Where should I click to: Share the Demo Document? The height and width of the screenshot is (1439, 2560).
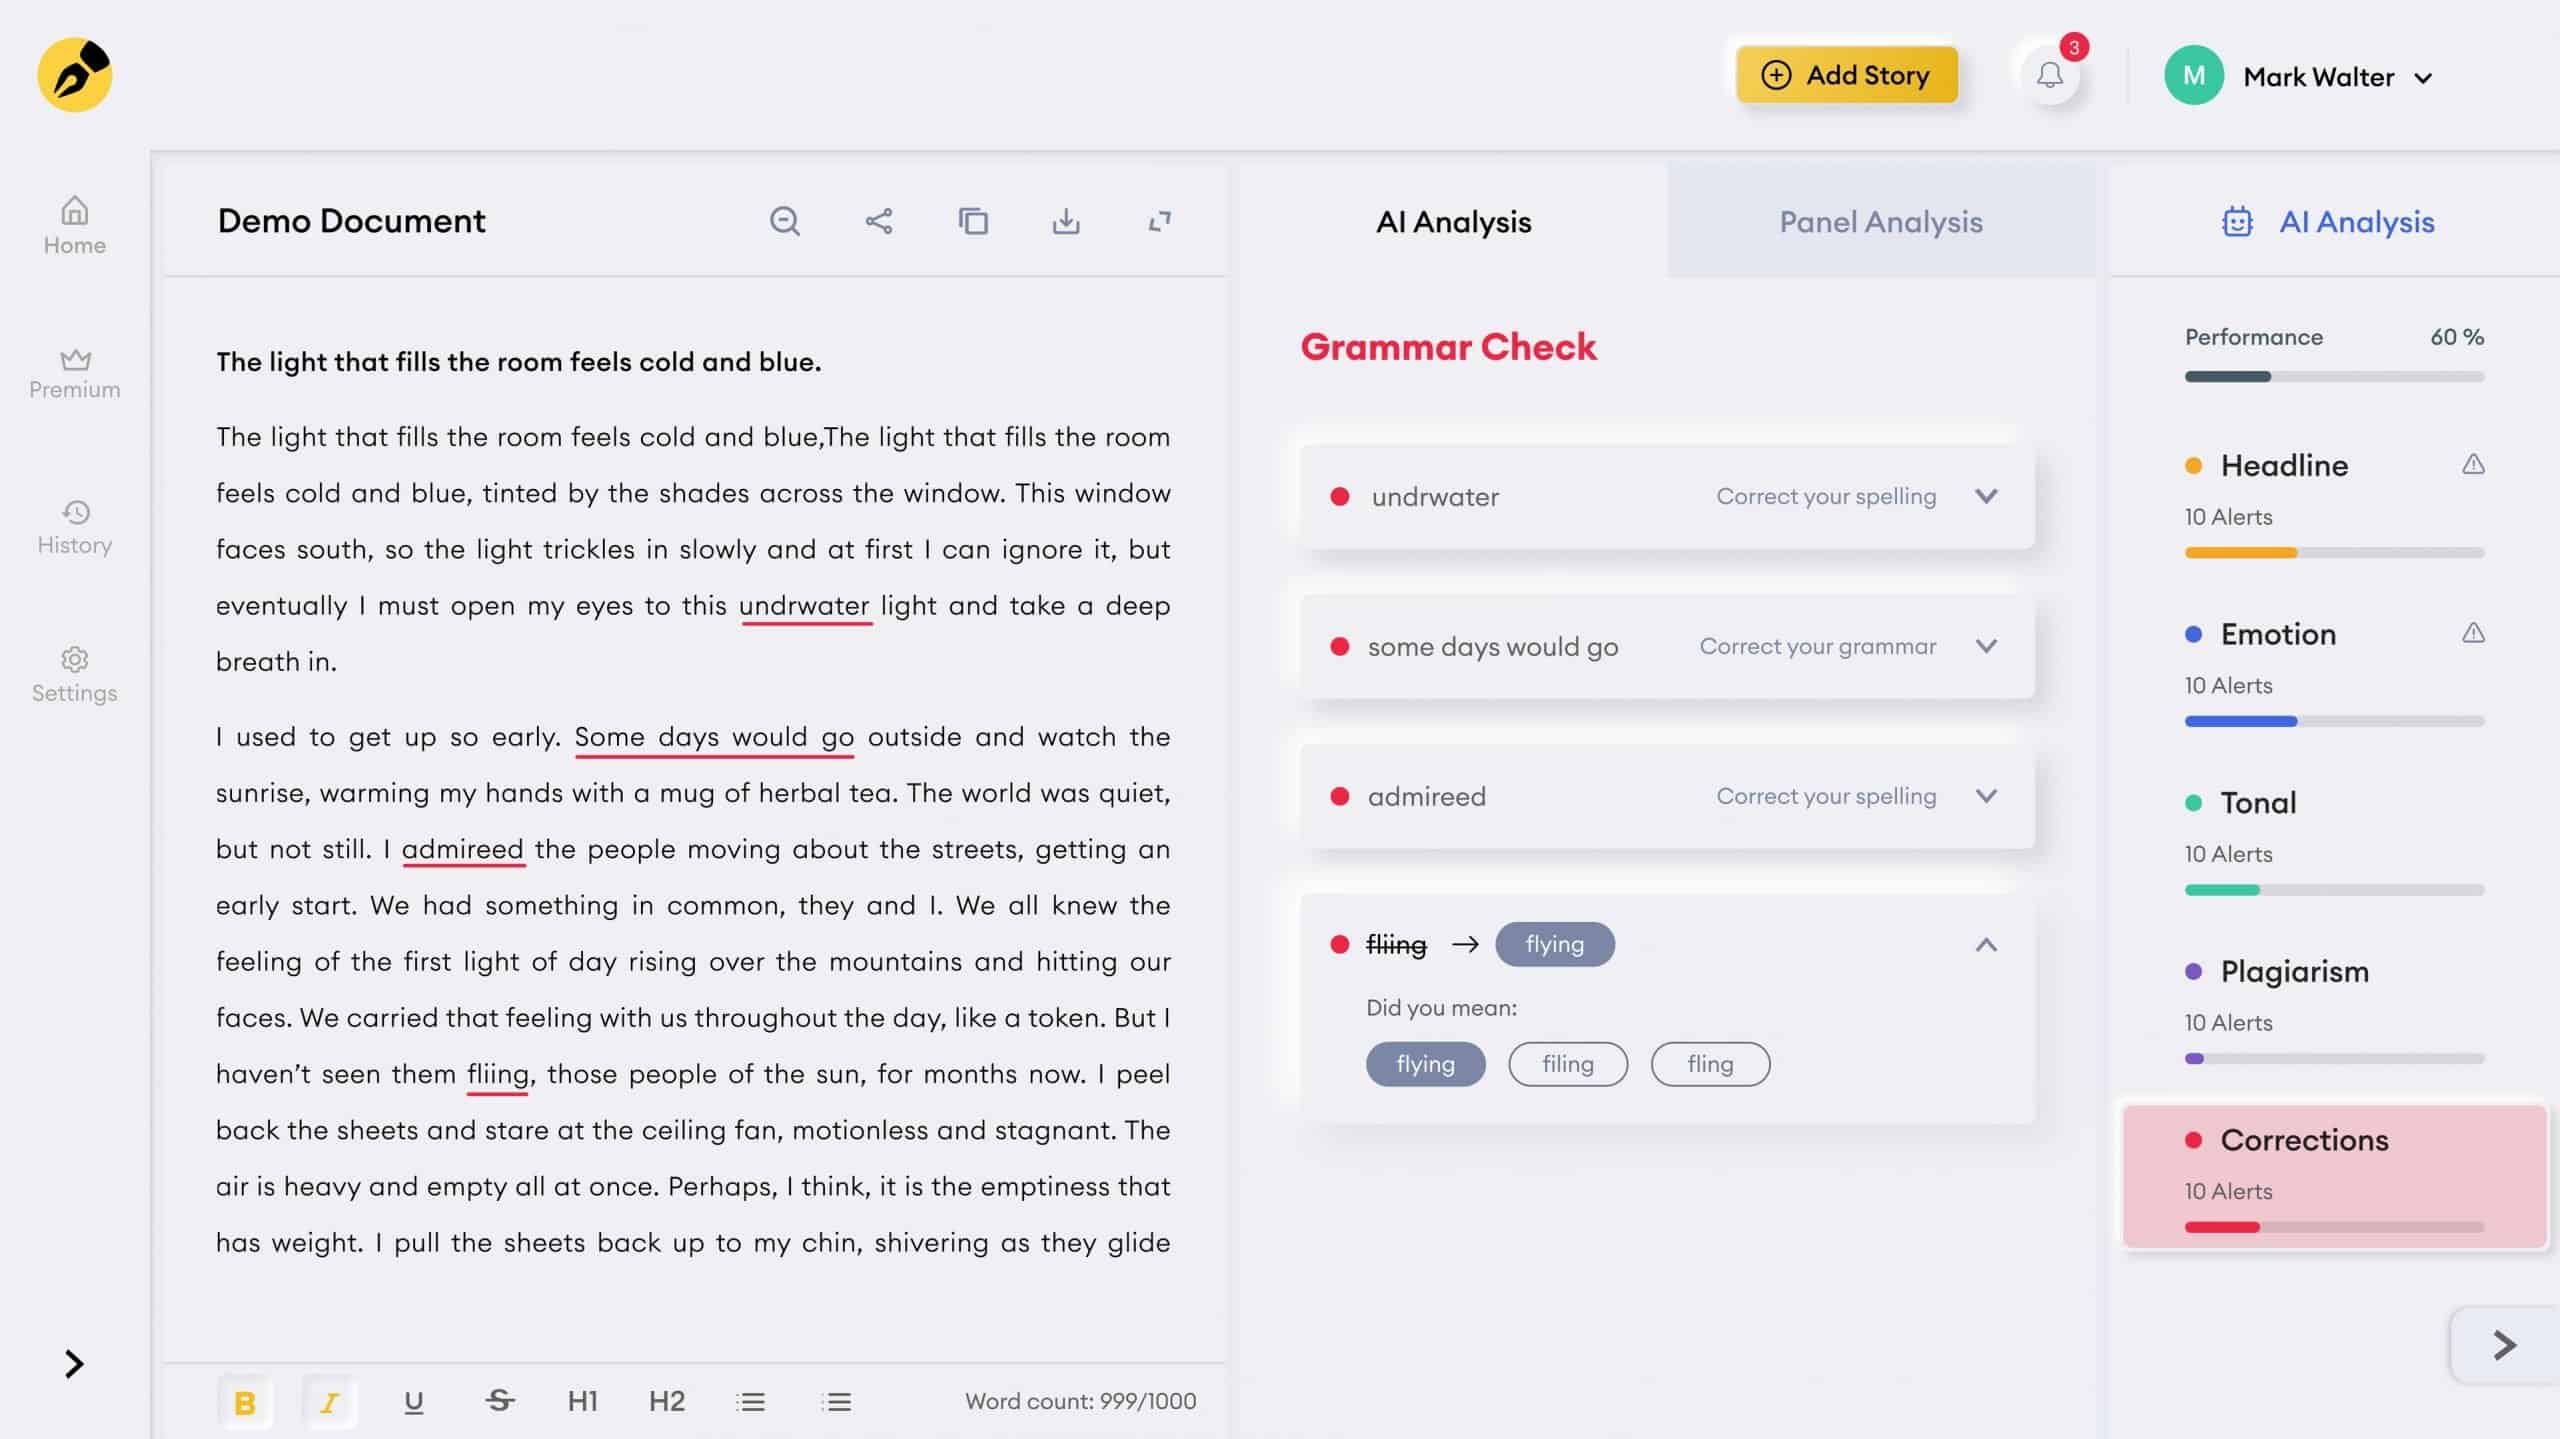[878, 221]
